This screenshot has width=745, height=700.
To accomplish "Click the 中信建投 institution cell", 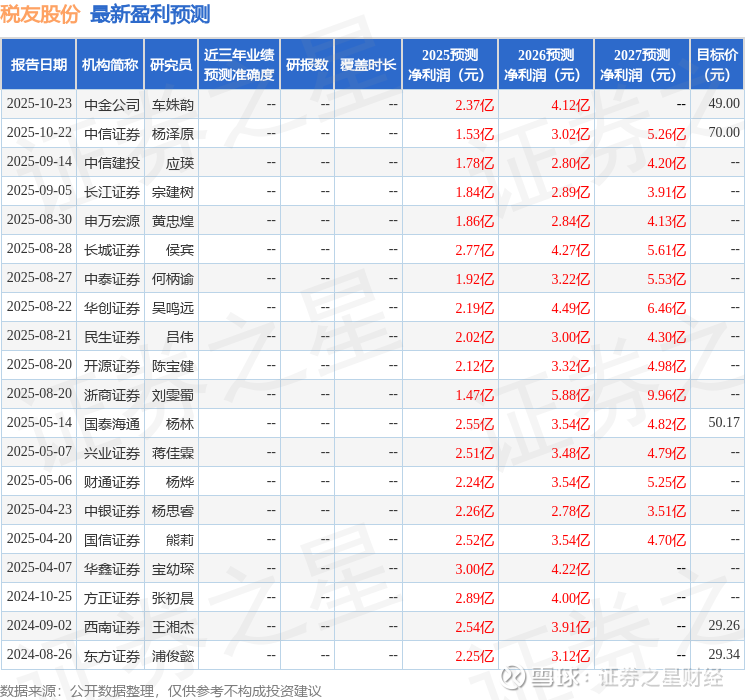I will point(112,163).
